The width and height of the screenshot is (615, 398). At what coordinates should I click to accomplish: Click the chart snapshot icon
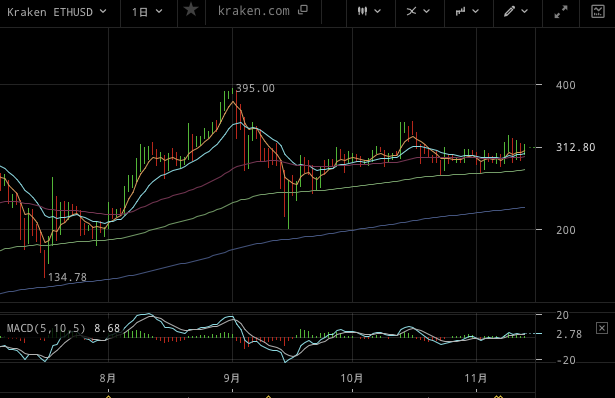(598, 11)
